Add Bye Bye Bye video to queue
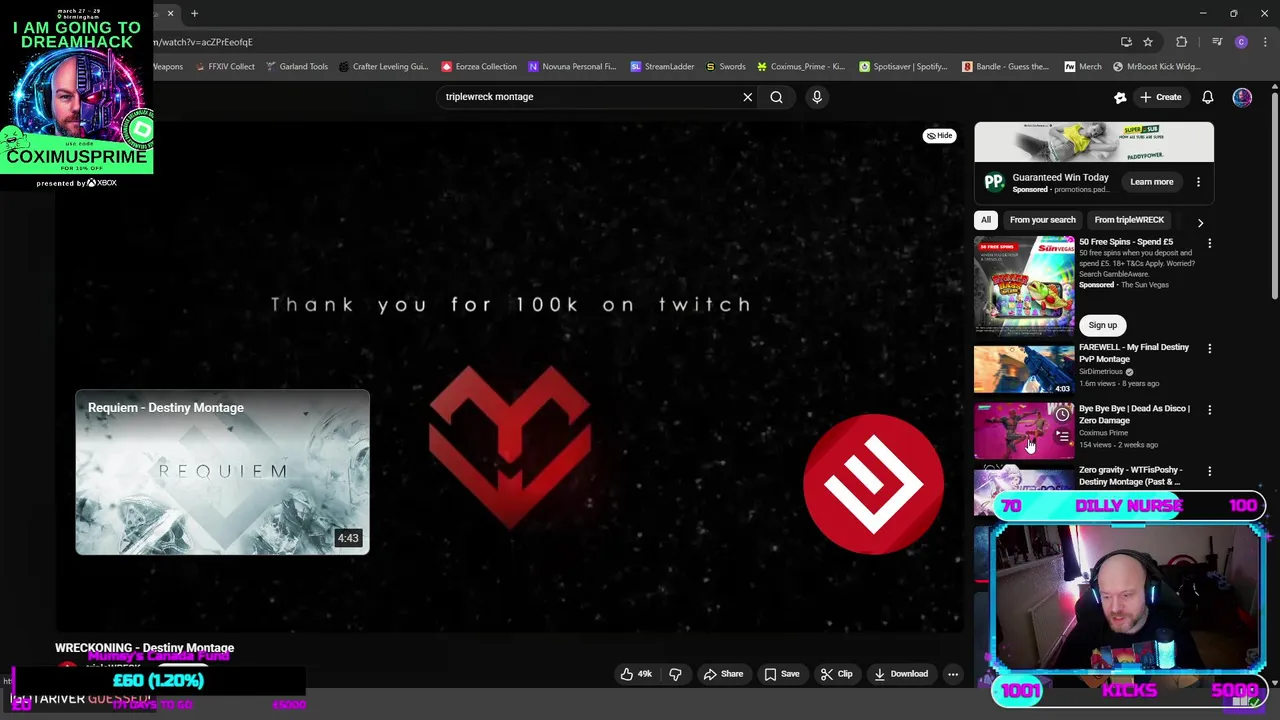1280x720 pixels. point(1062,436)
